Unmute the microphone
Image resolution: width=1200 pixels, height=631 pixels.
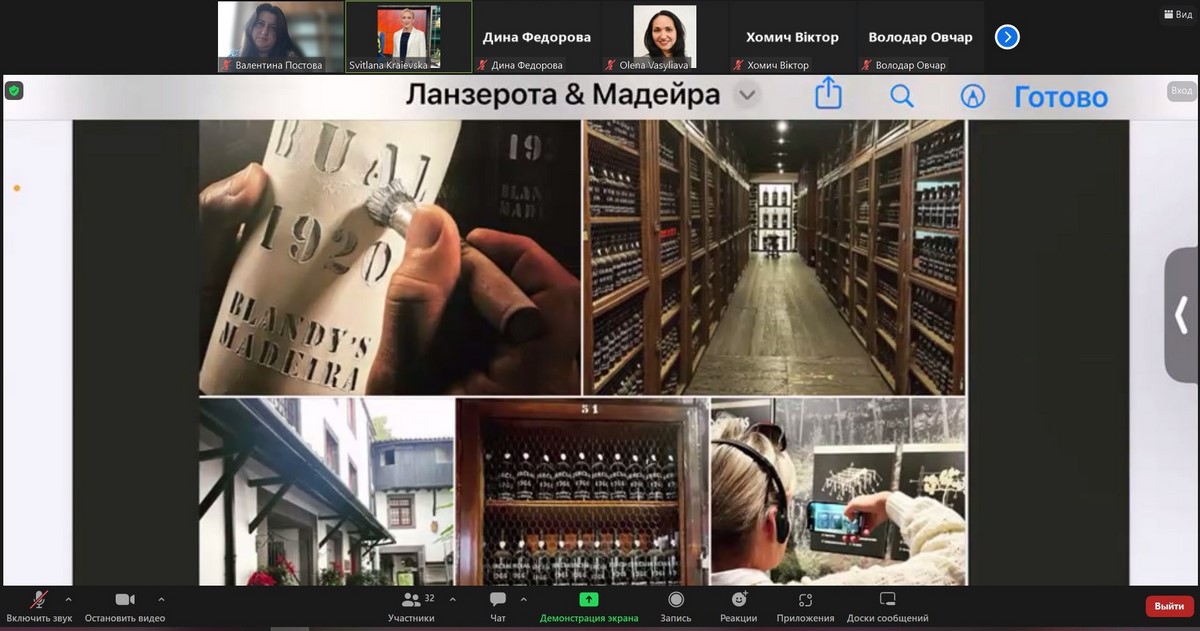coord(40,606)
